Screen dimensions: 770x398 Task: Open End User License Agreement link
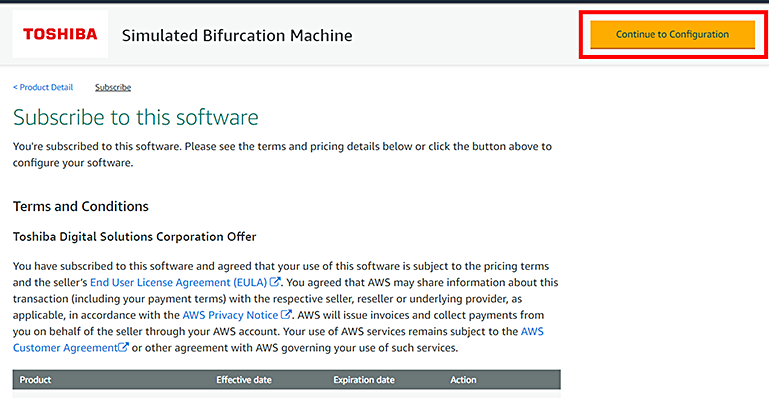(179, 283)
